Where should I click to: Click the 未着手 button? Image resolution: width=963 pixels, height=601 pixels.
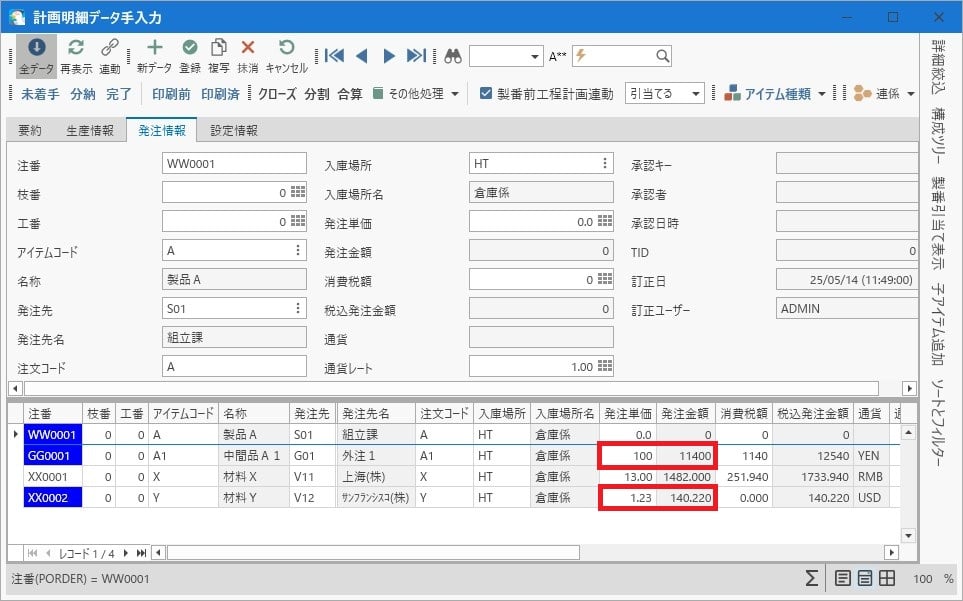[40, 93]
